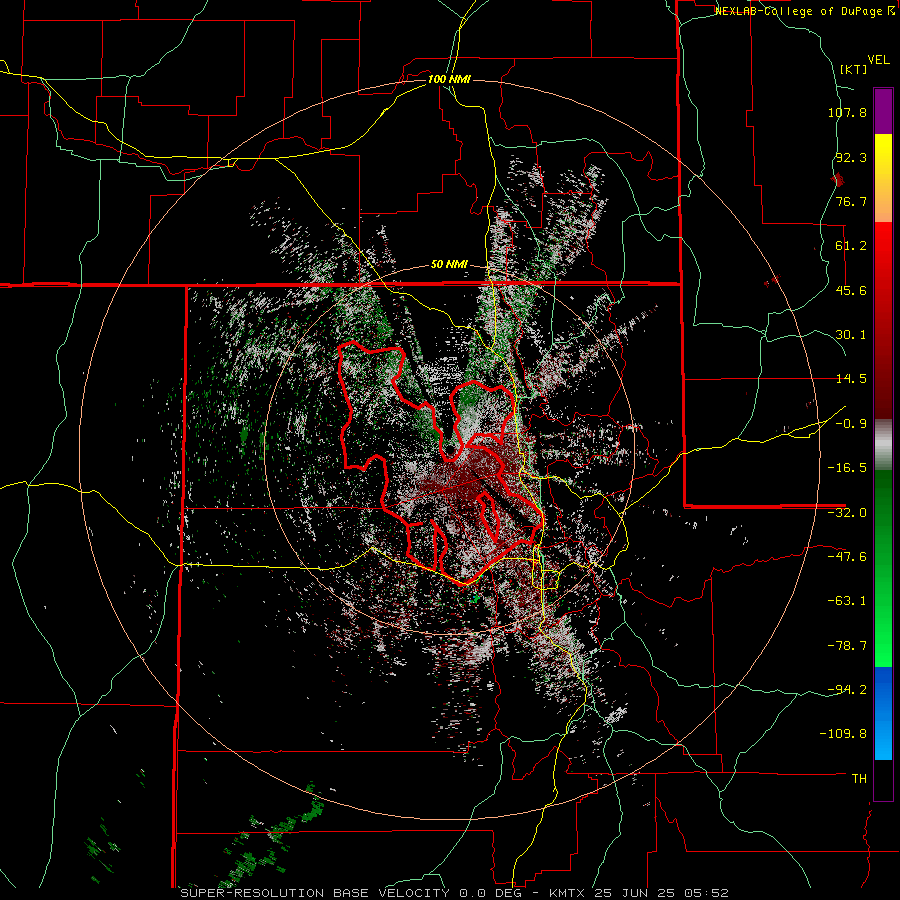The image size is (900, 900).
Task: Pick the yellow-orange segment of the velocity color bar
Action: pyautogui.click(x=883, y=178)
